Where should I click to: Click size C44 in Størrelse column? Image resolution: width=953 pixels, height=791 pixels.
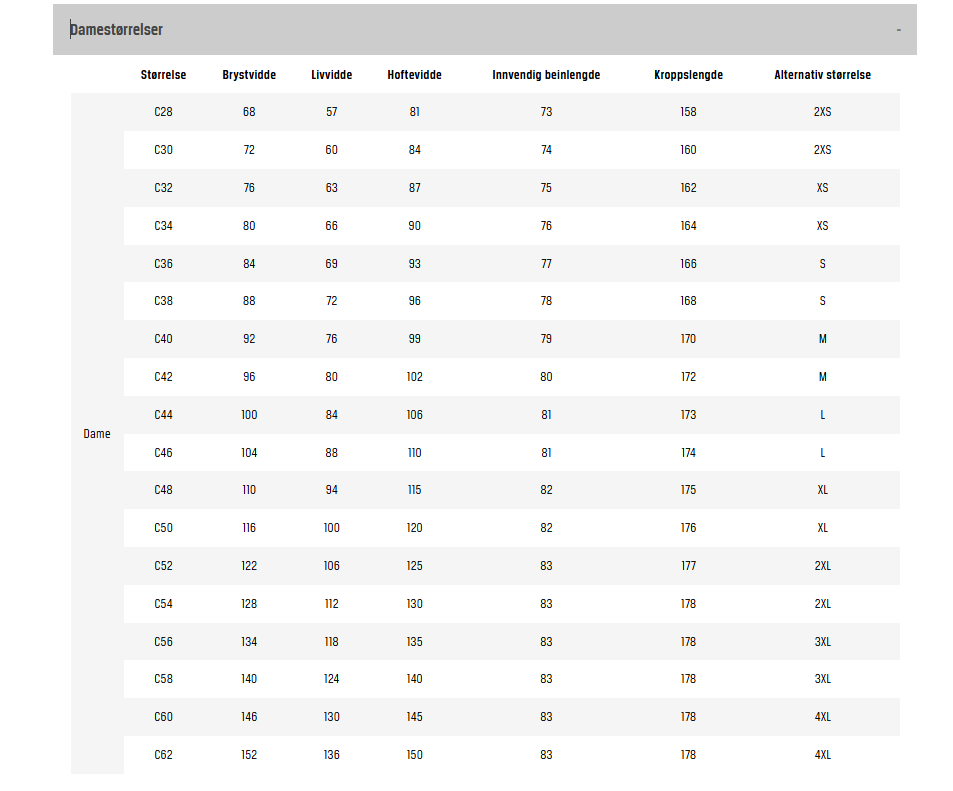(x=163, y=415)
